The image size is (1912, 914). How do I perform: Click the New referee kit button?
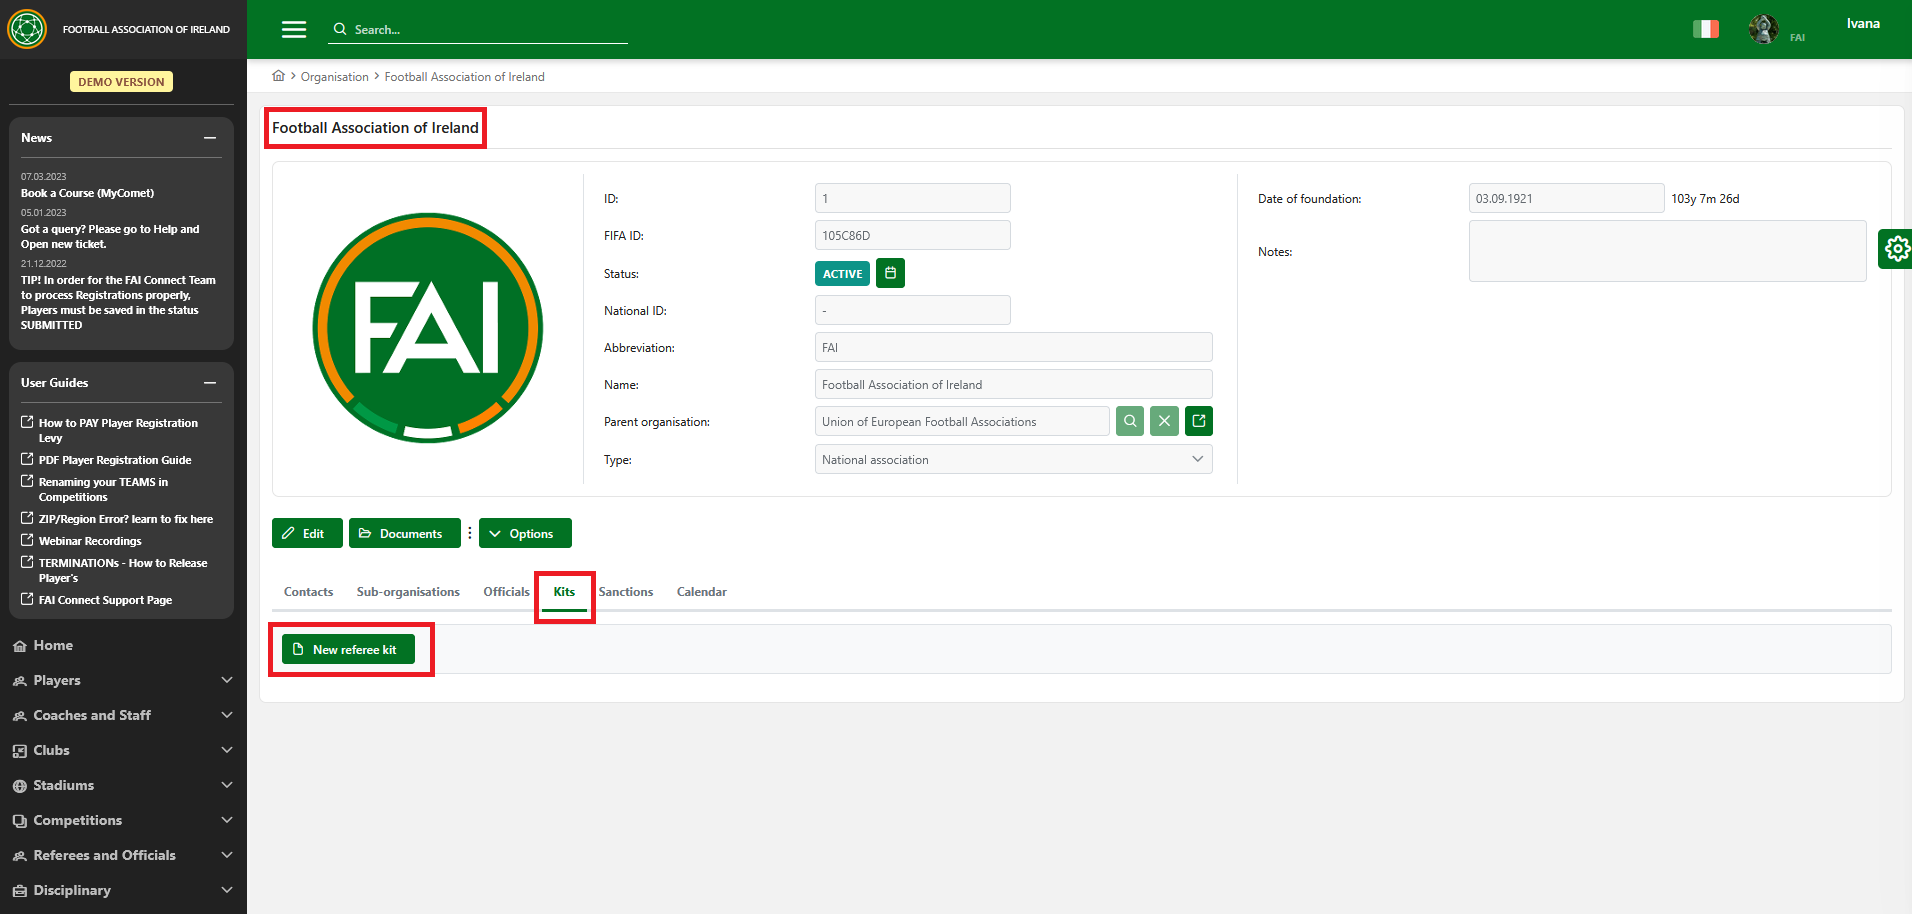click(x=348, y=650)
